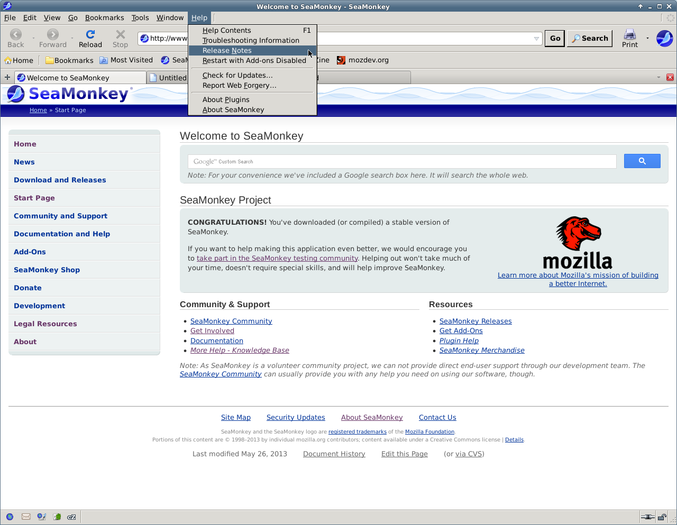Image resolution: width=677 pixels, height=525 pixels.
Task: Go back with the Back toolbar button
Action: (16, 38)
